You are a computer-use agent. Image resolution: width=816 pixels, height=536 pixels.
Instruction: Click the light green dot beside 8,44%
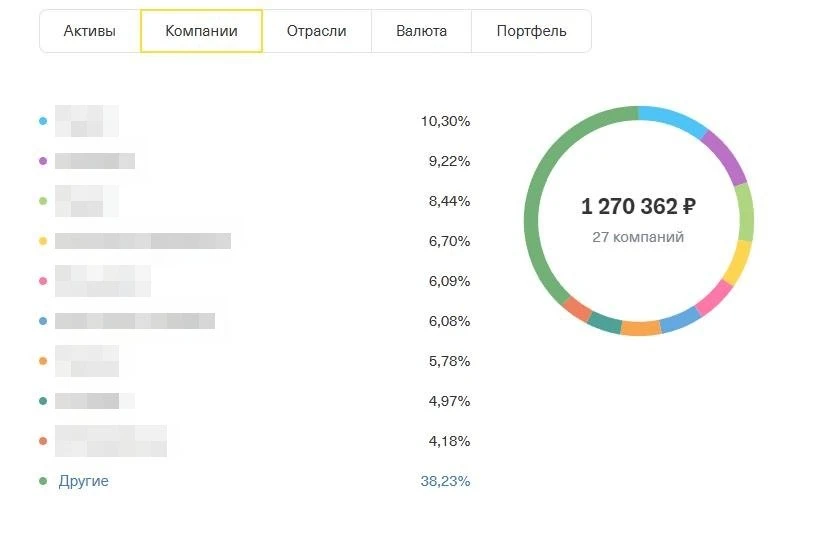pos(43,201)
